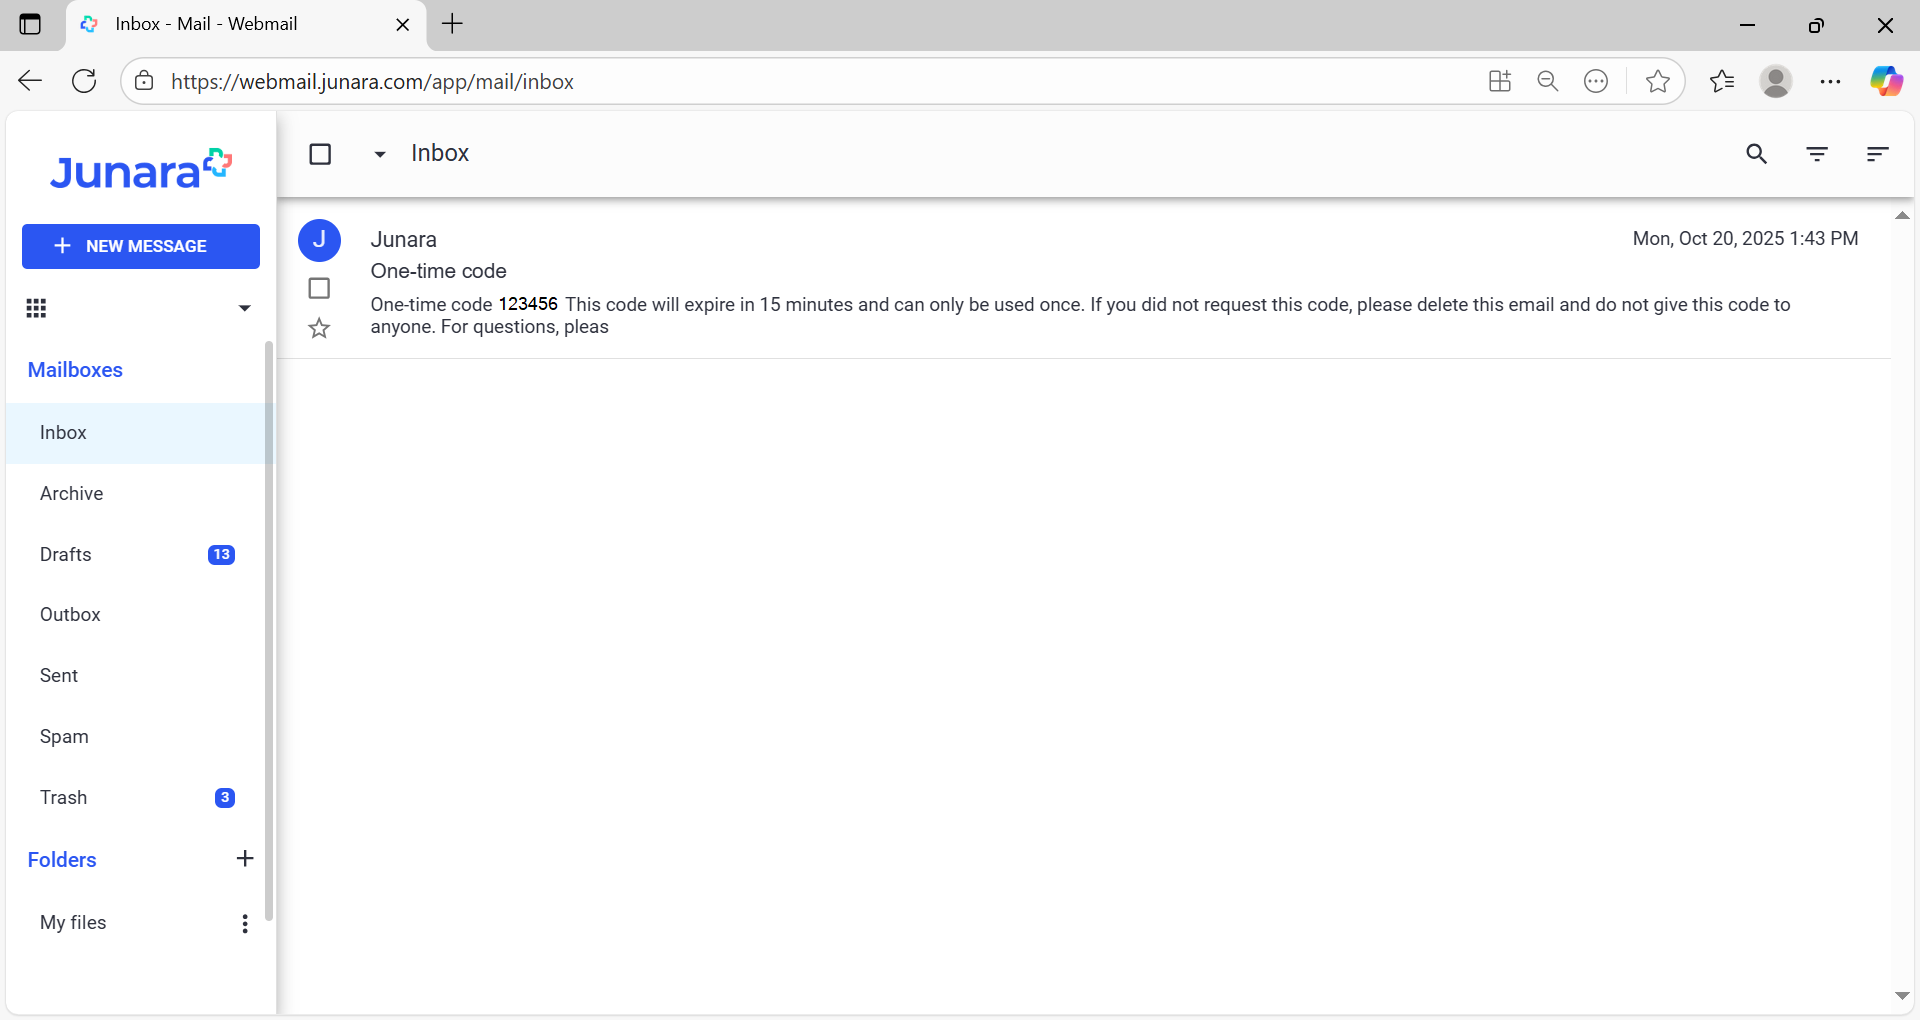Add this page to favorites star
This screenshot has width=1920, height=1020.
[x=1657, y=81]
